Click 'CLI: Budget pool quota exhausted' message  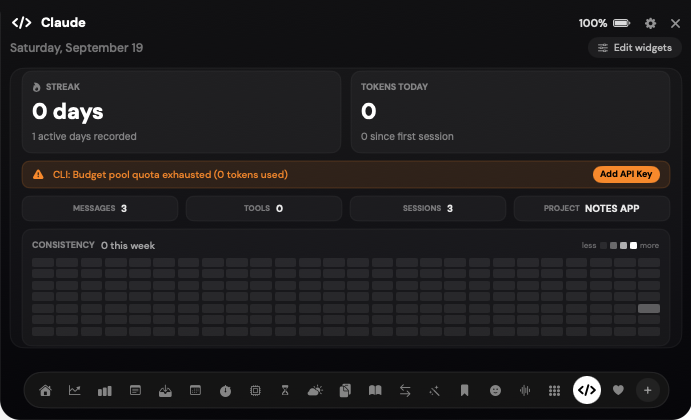170,175
